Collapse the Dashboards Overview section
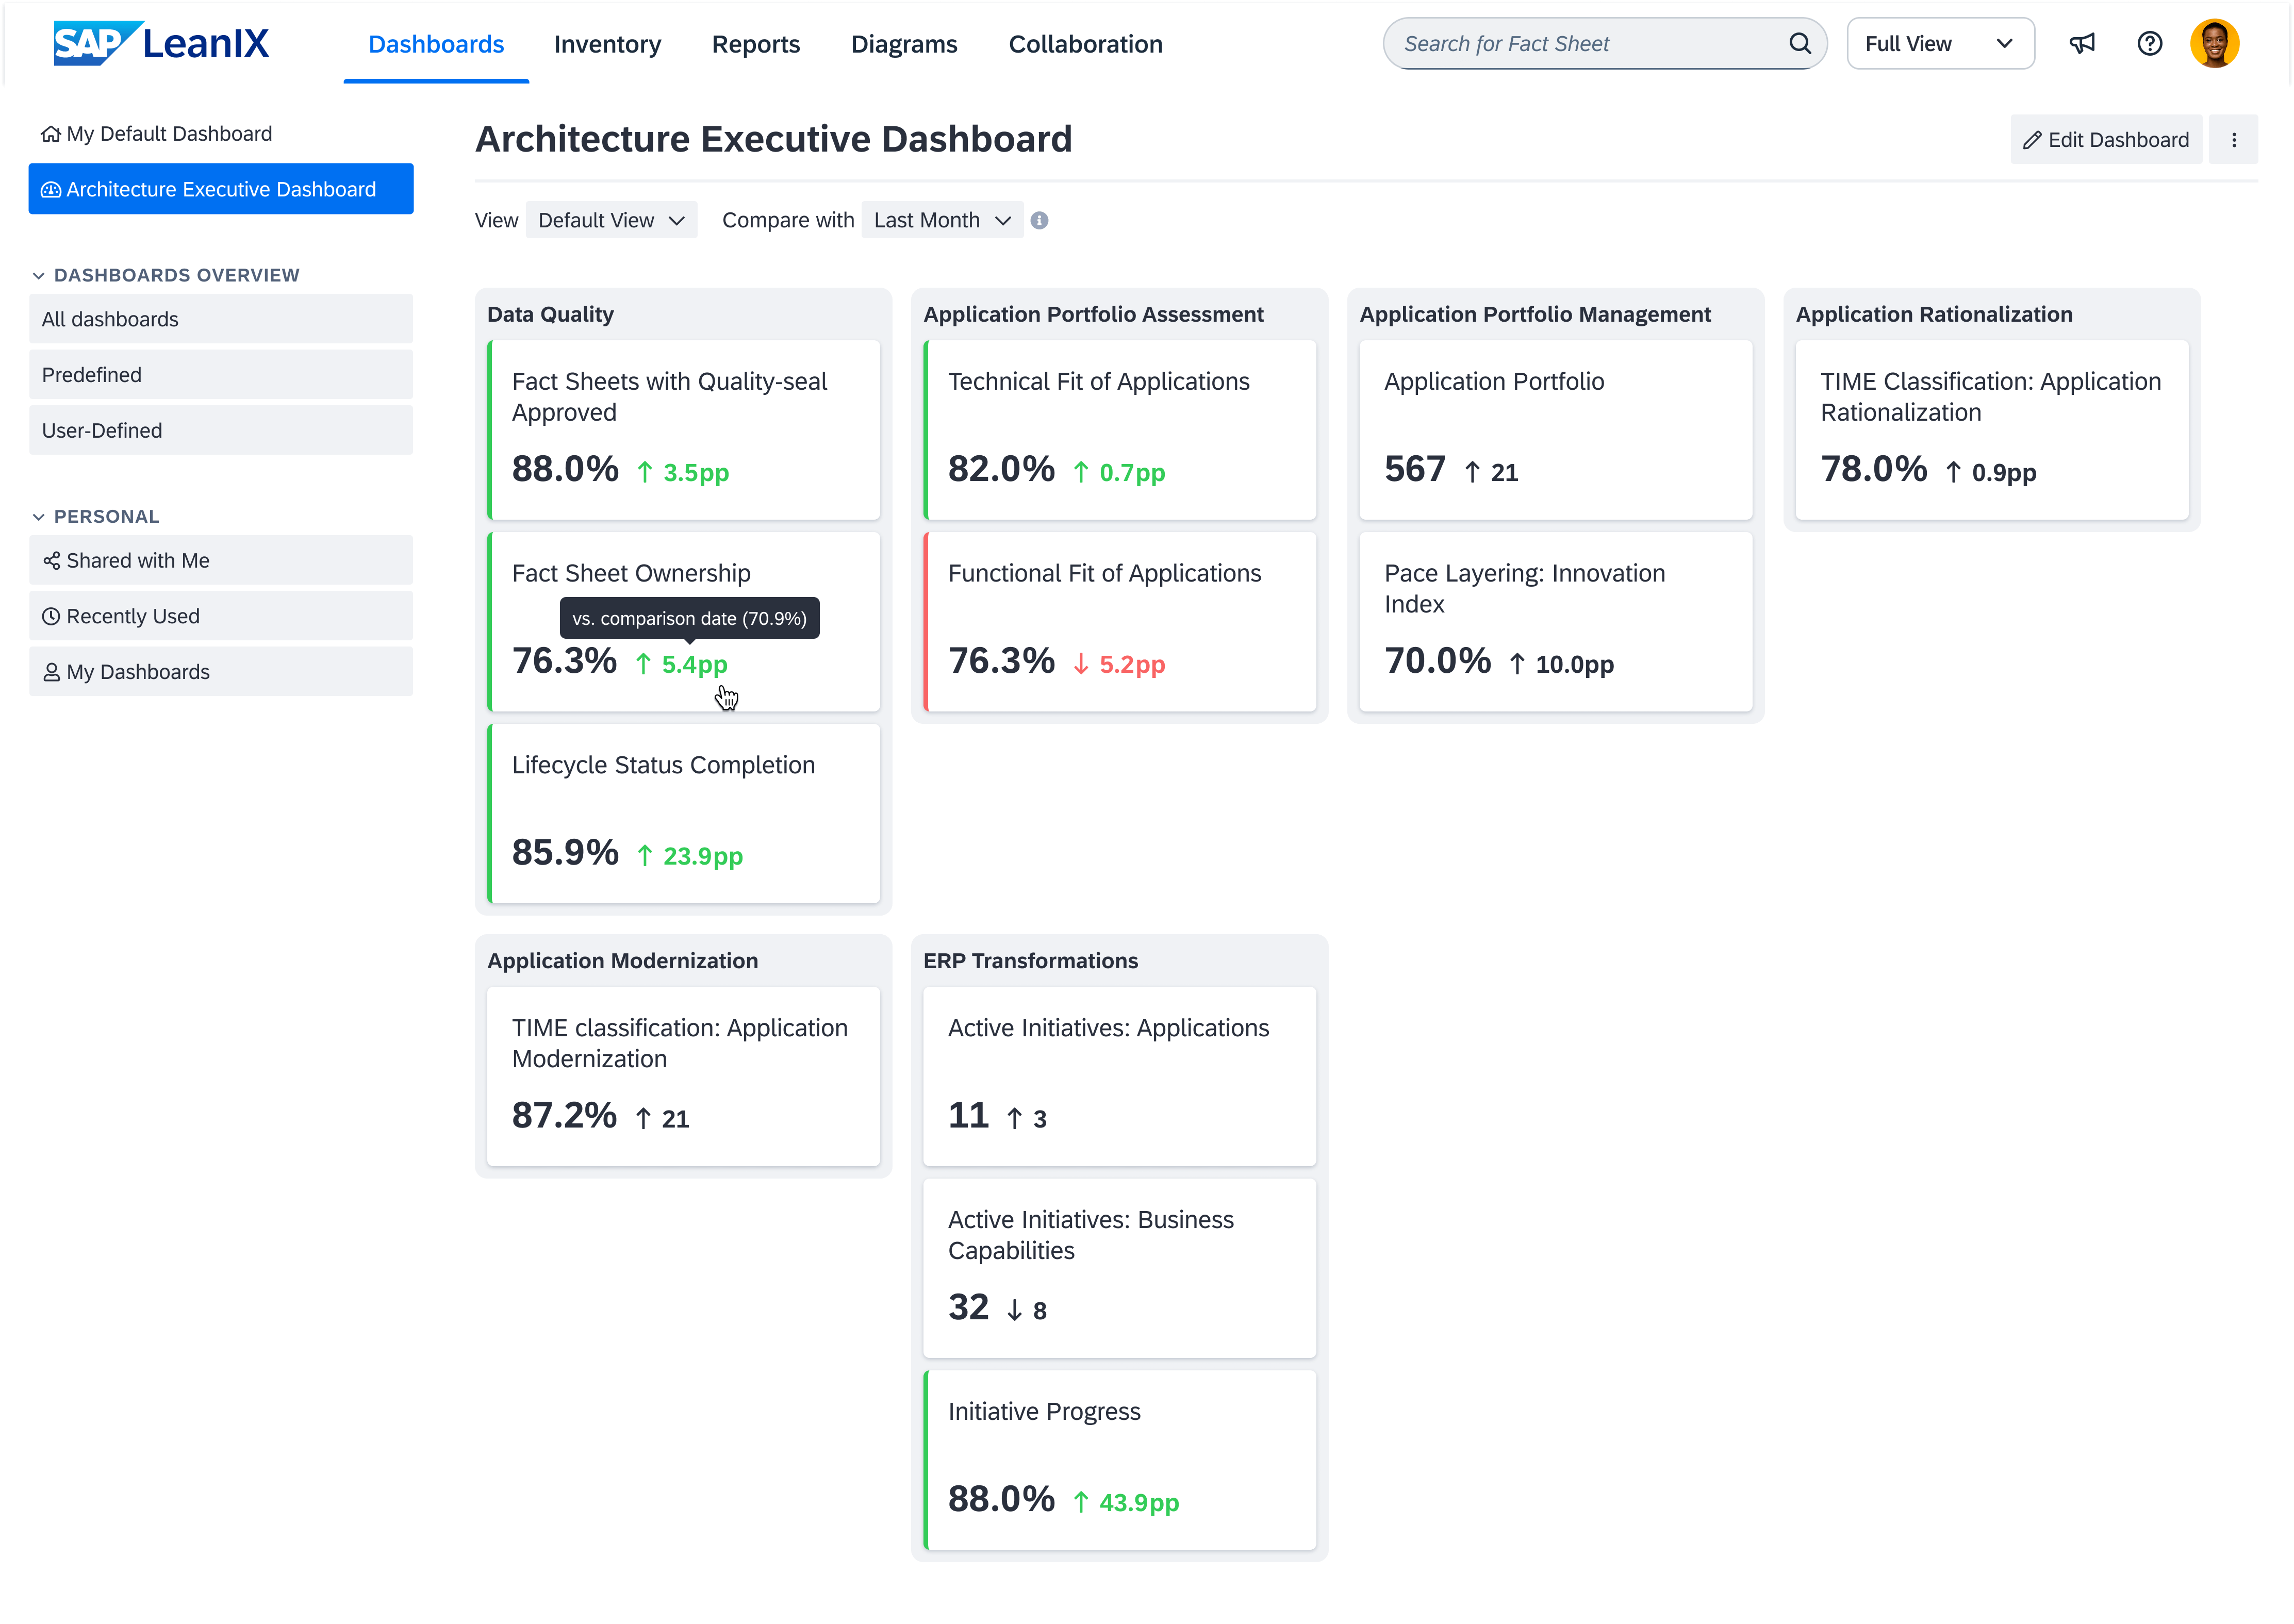2294x1624 pixels. [38, 275]
